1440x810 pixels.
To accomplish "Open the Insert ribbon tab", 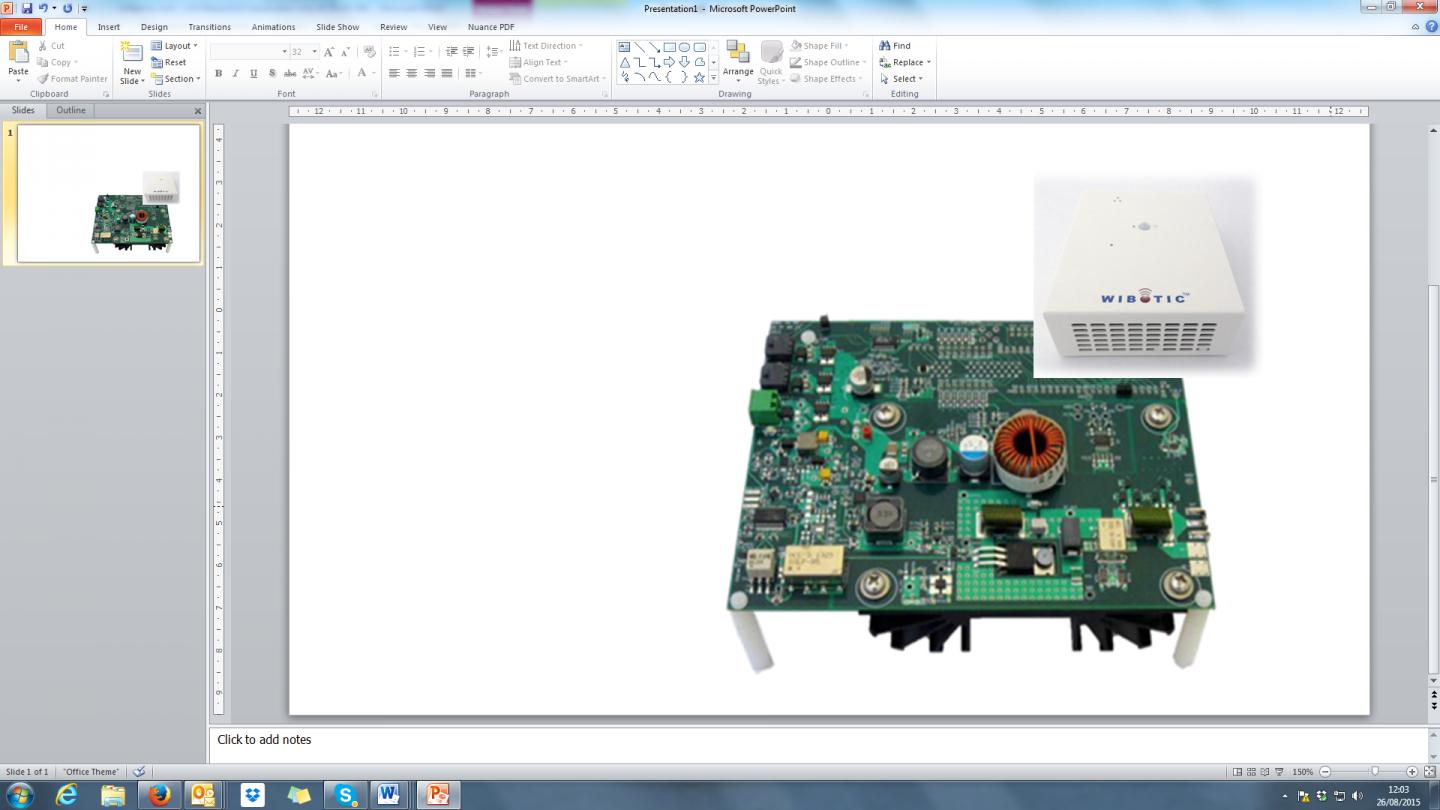I will [109, 27].
